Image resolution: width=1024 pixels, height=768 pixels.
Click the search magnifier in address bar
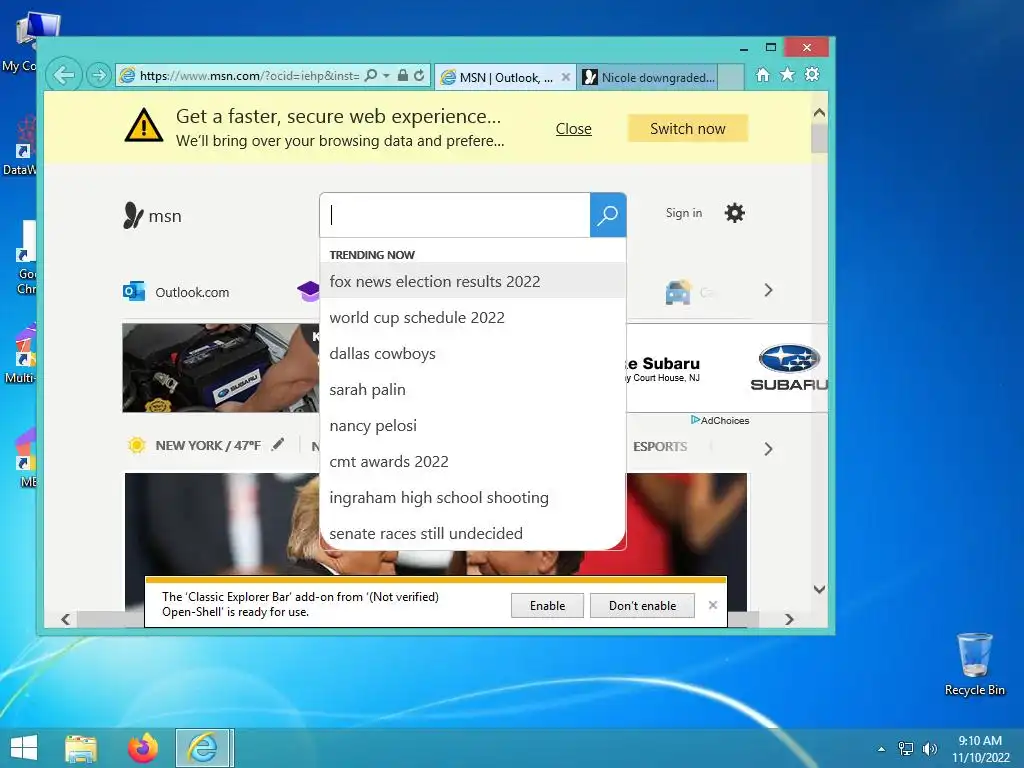(x=371, y=76)
